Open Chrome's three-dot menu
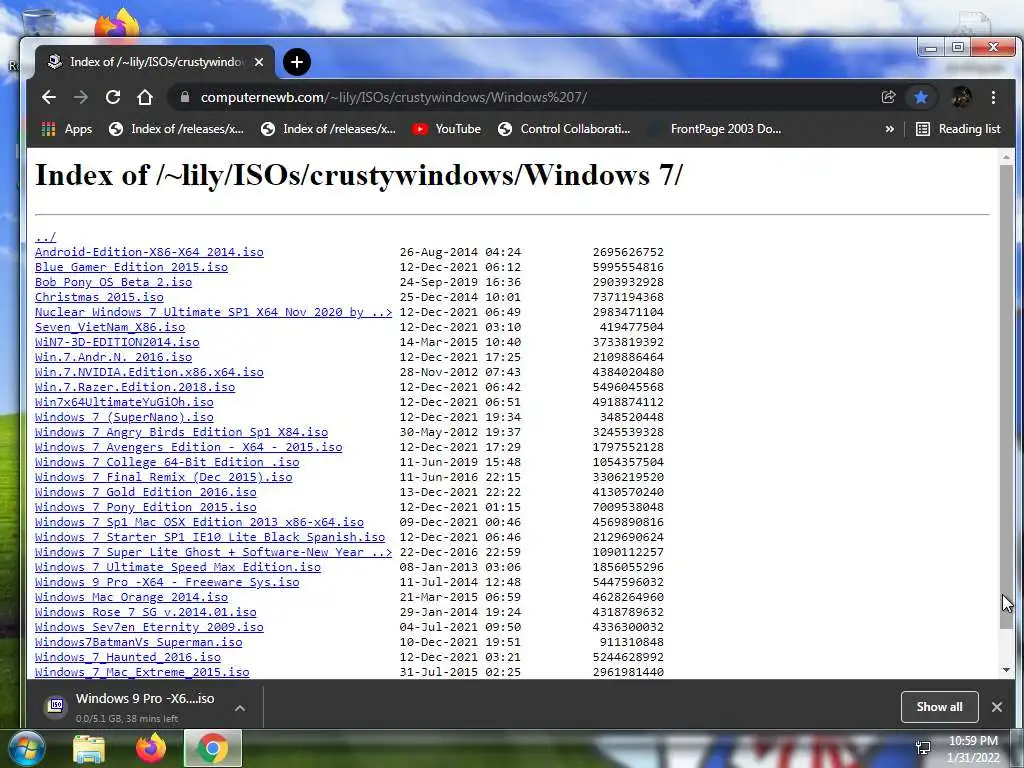Screen dimensions: 1024x768 tap(993, 97)
